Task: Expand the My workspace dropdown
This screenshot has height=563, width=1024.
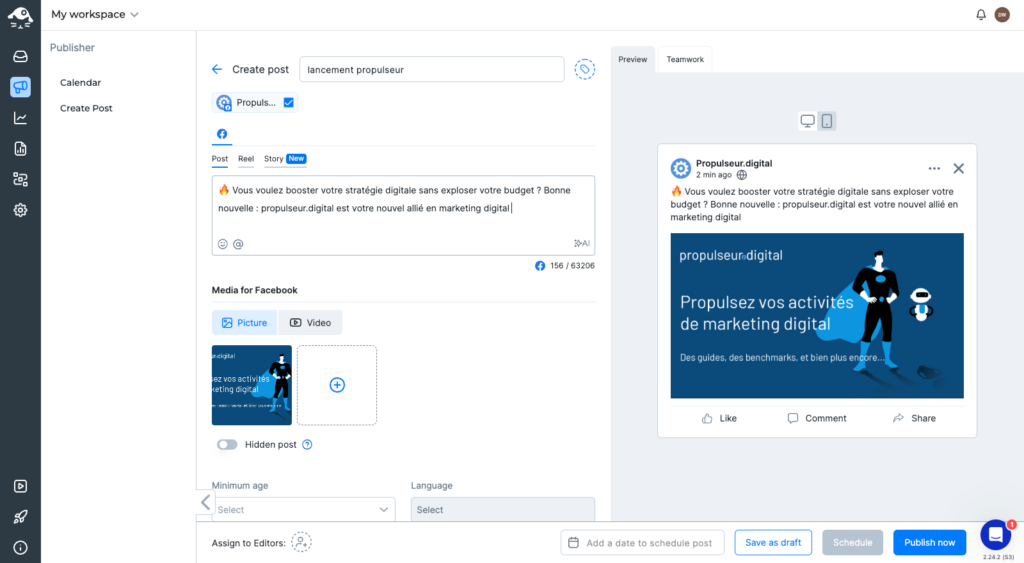Action: pos(95,14)
